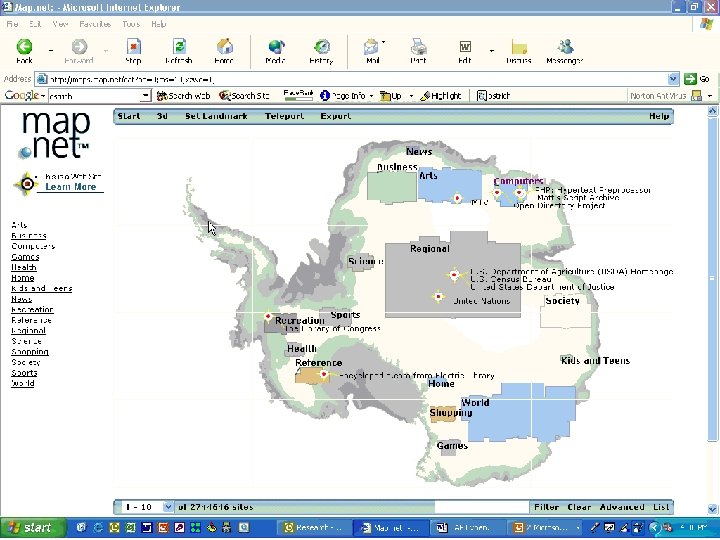Open Advanced options in bottom bar
The height and width of the screenshot is (540, 720).
click(622, 507)
